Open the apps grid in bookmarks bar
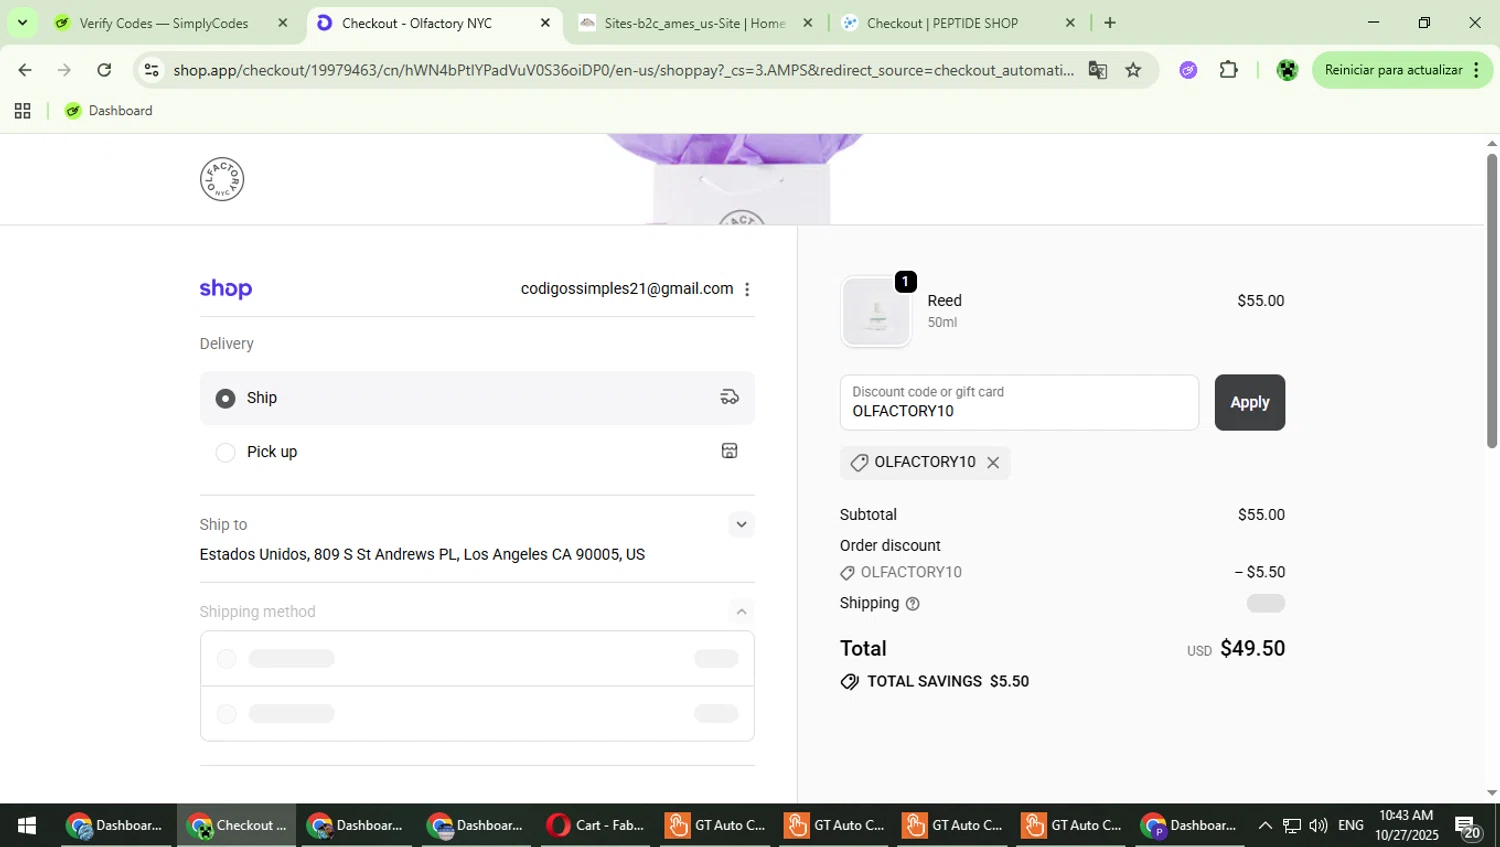This screenshot has width=1500, height=847. (22, 111)
